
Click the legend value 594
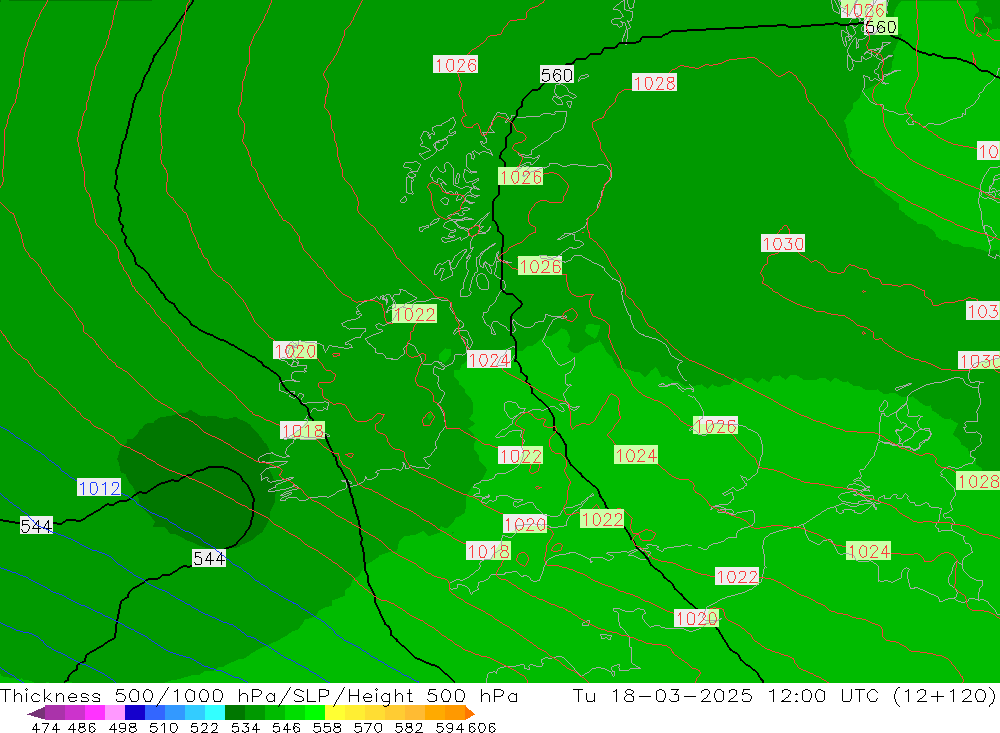(x=449, y=727)
